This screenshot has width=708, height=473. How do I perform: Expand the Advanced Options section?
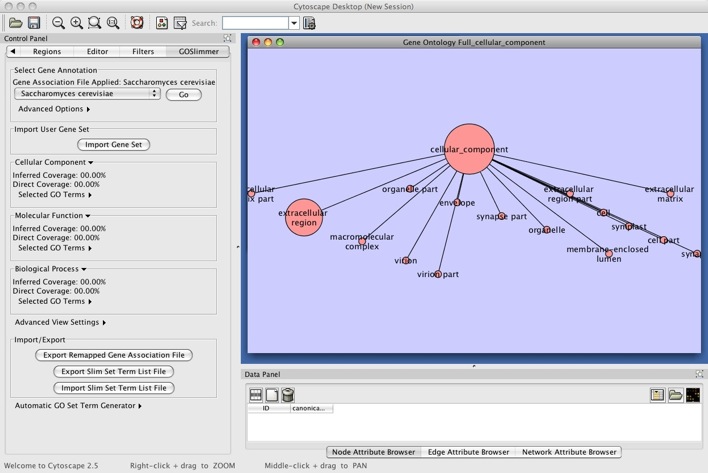click(x=54, y=109)
